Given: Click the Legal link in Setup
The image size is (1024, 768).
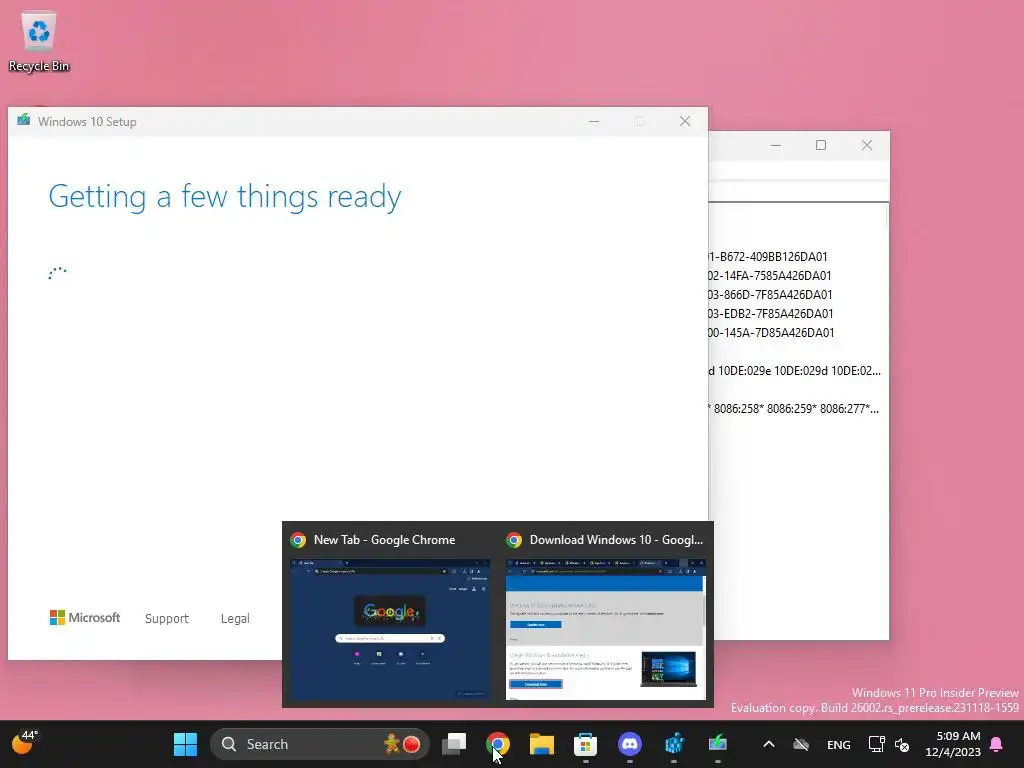Looking at the screenshot, I should pos(235,618).
